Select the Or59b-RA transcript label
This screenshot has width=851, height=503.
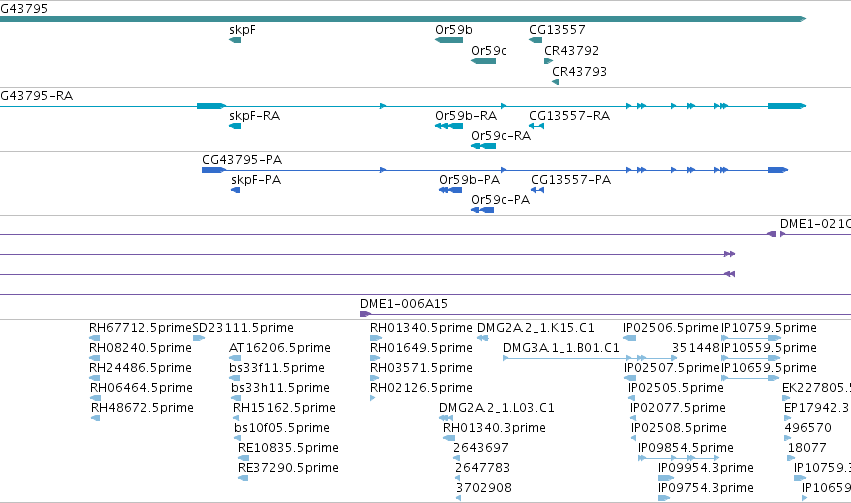466,116
